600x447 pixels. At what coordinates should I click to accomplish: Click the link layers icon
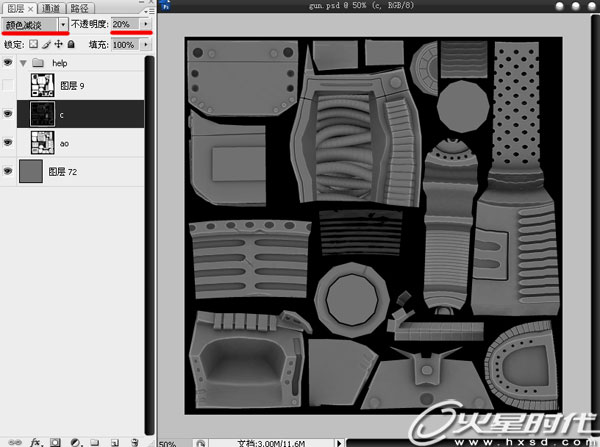(x=15, y=442)
